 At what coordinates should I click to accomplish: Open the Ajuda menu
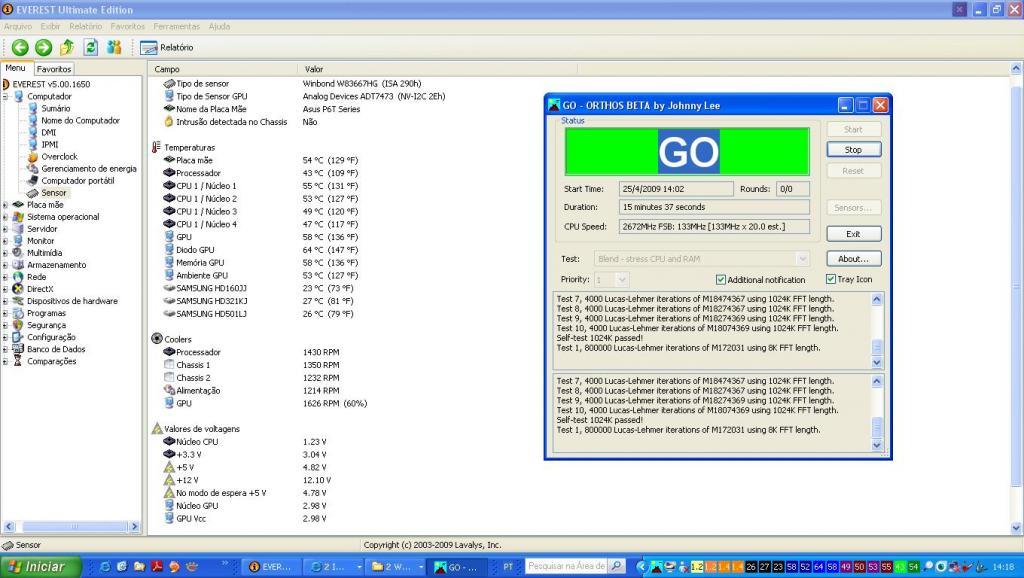click(219, 27)
